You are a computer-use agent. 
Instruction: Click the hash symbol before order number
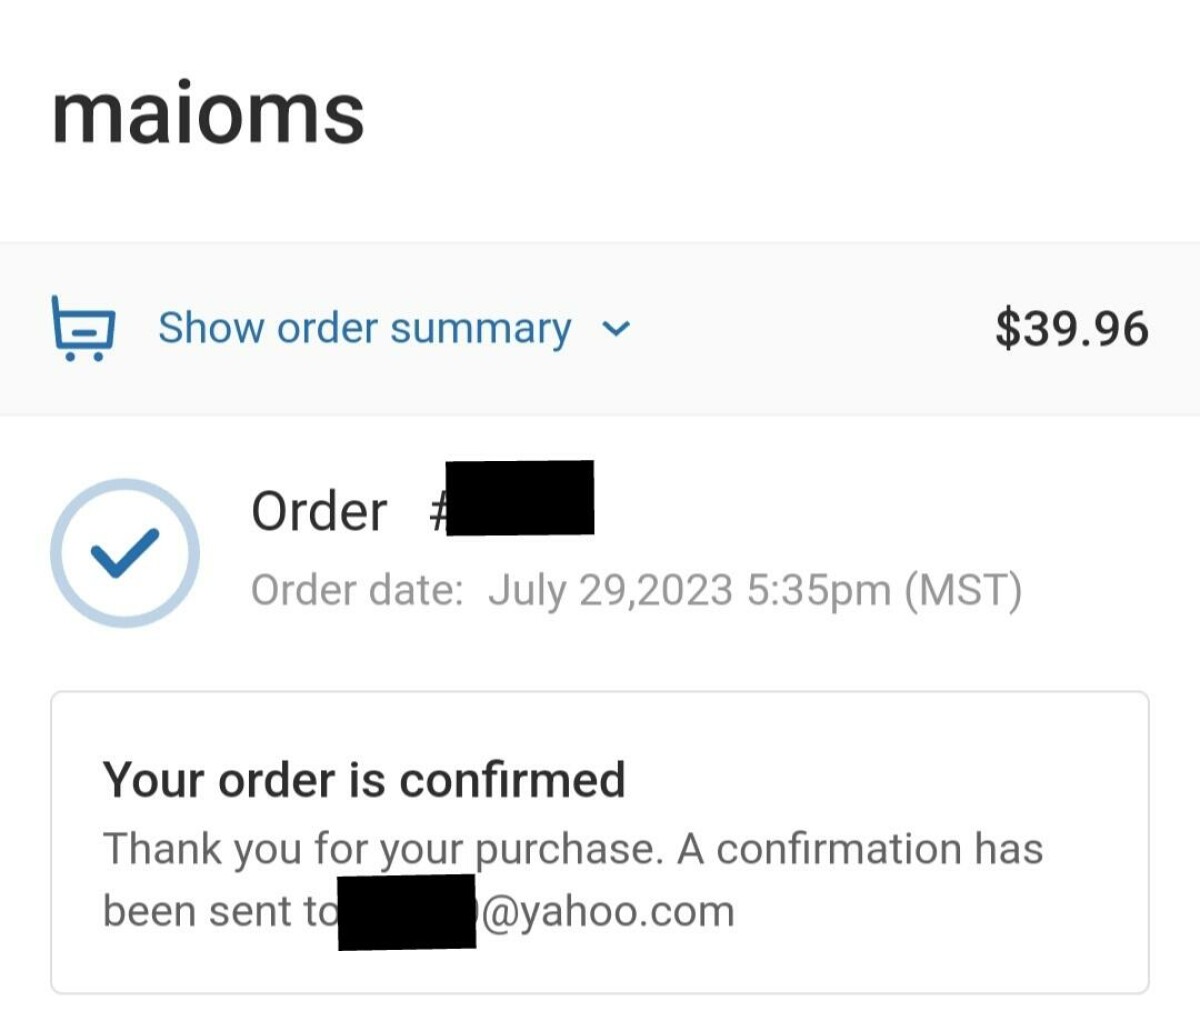[436, 512]
